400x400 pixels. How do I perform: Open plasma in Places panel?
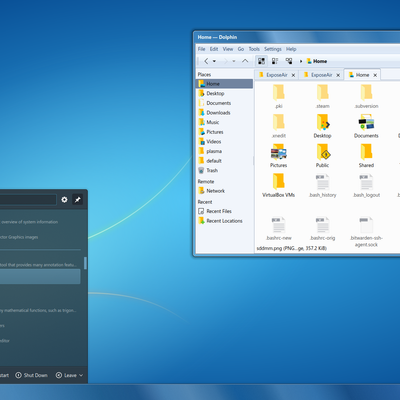click(x=224, y=151)
